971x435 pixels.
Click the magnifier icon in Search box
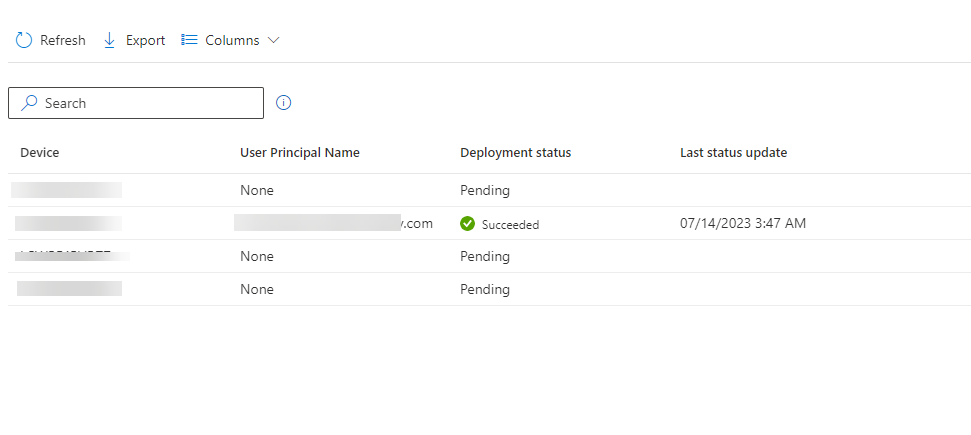pos(28,103)
